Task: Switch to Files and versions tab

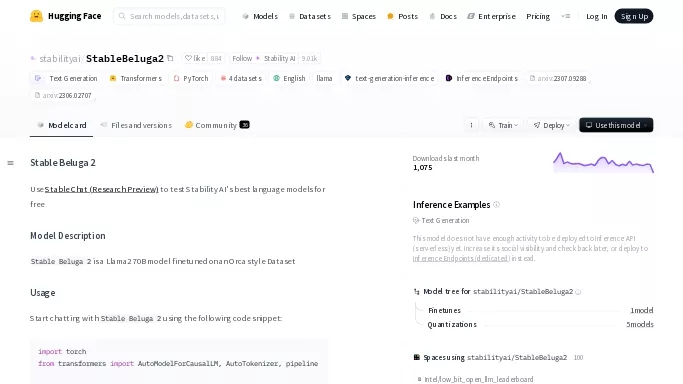Action: [136, 125]
